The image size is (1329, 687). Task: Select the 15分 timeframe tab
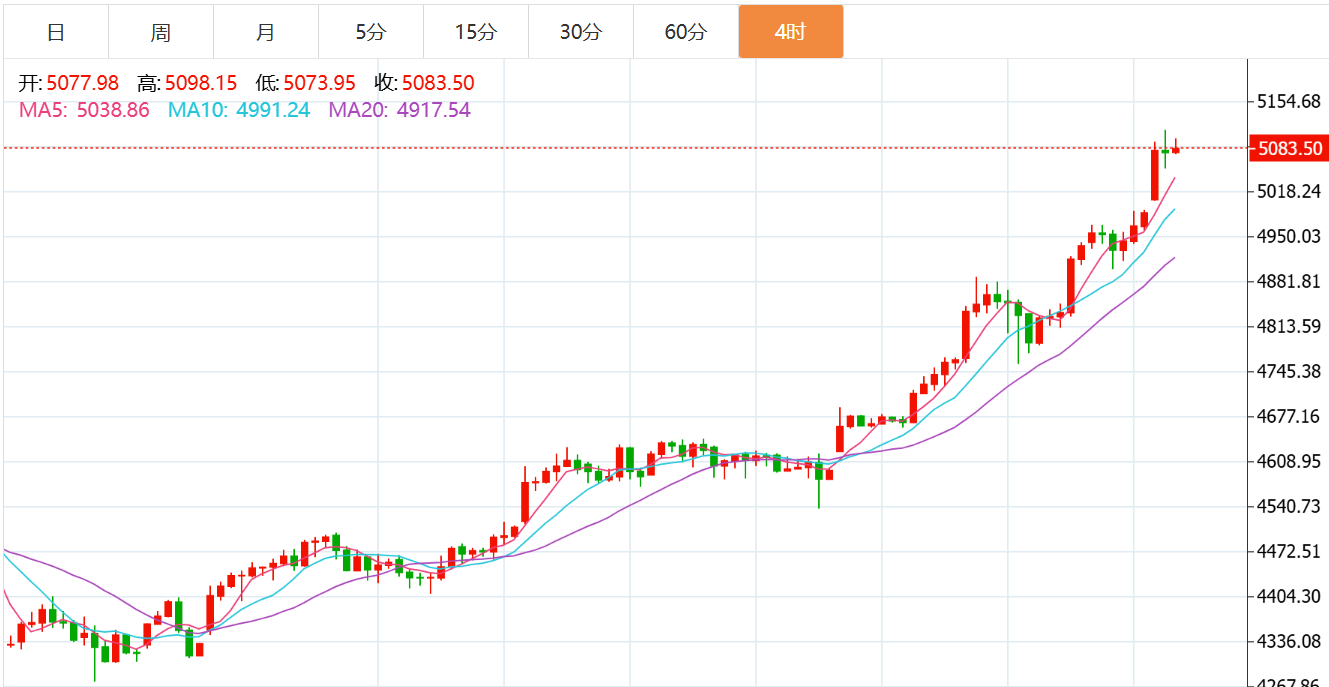pos(476,32)
